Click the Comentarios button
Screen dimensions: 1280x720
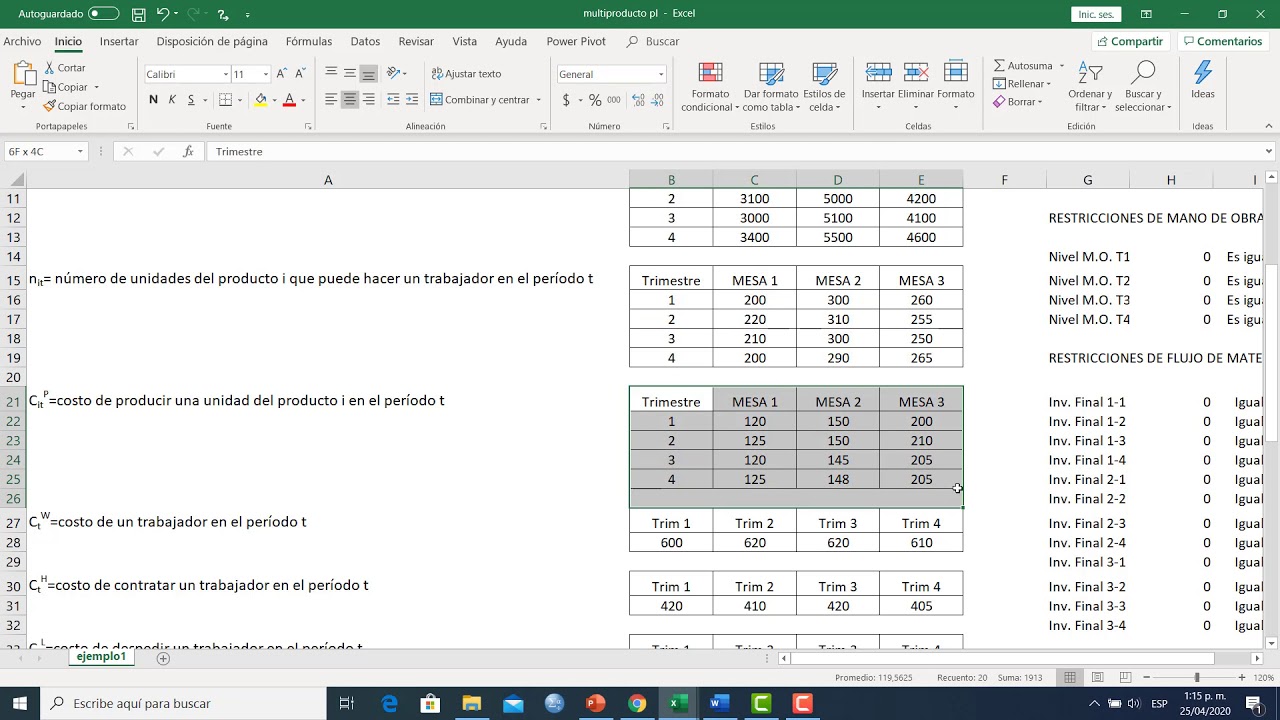tap(1222, 42)
